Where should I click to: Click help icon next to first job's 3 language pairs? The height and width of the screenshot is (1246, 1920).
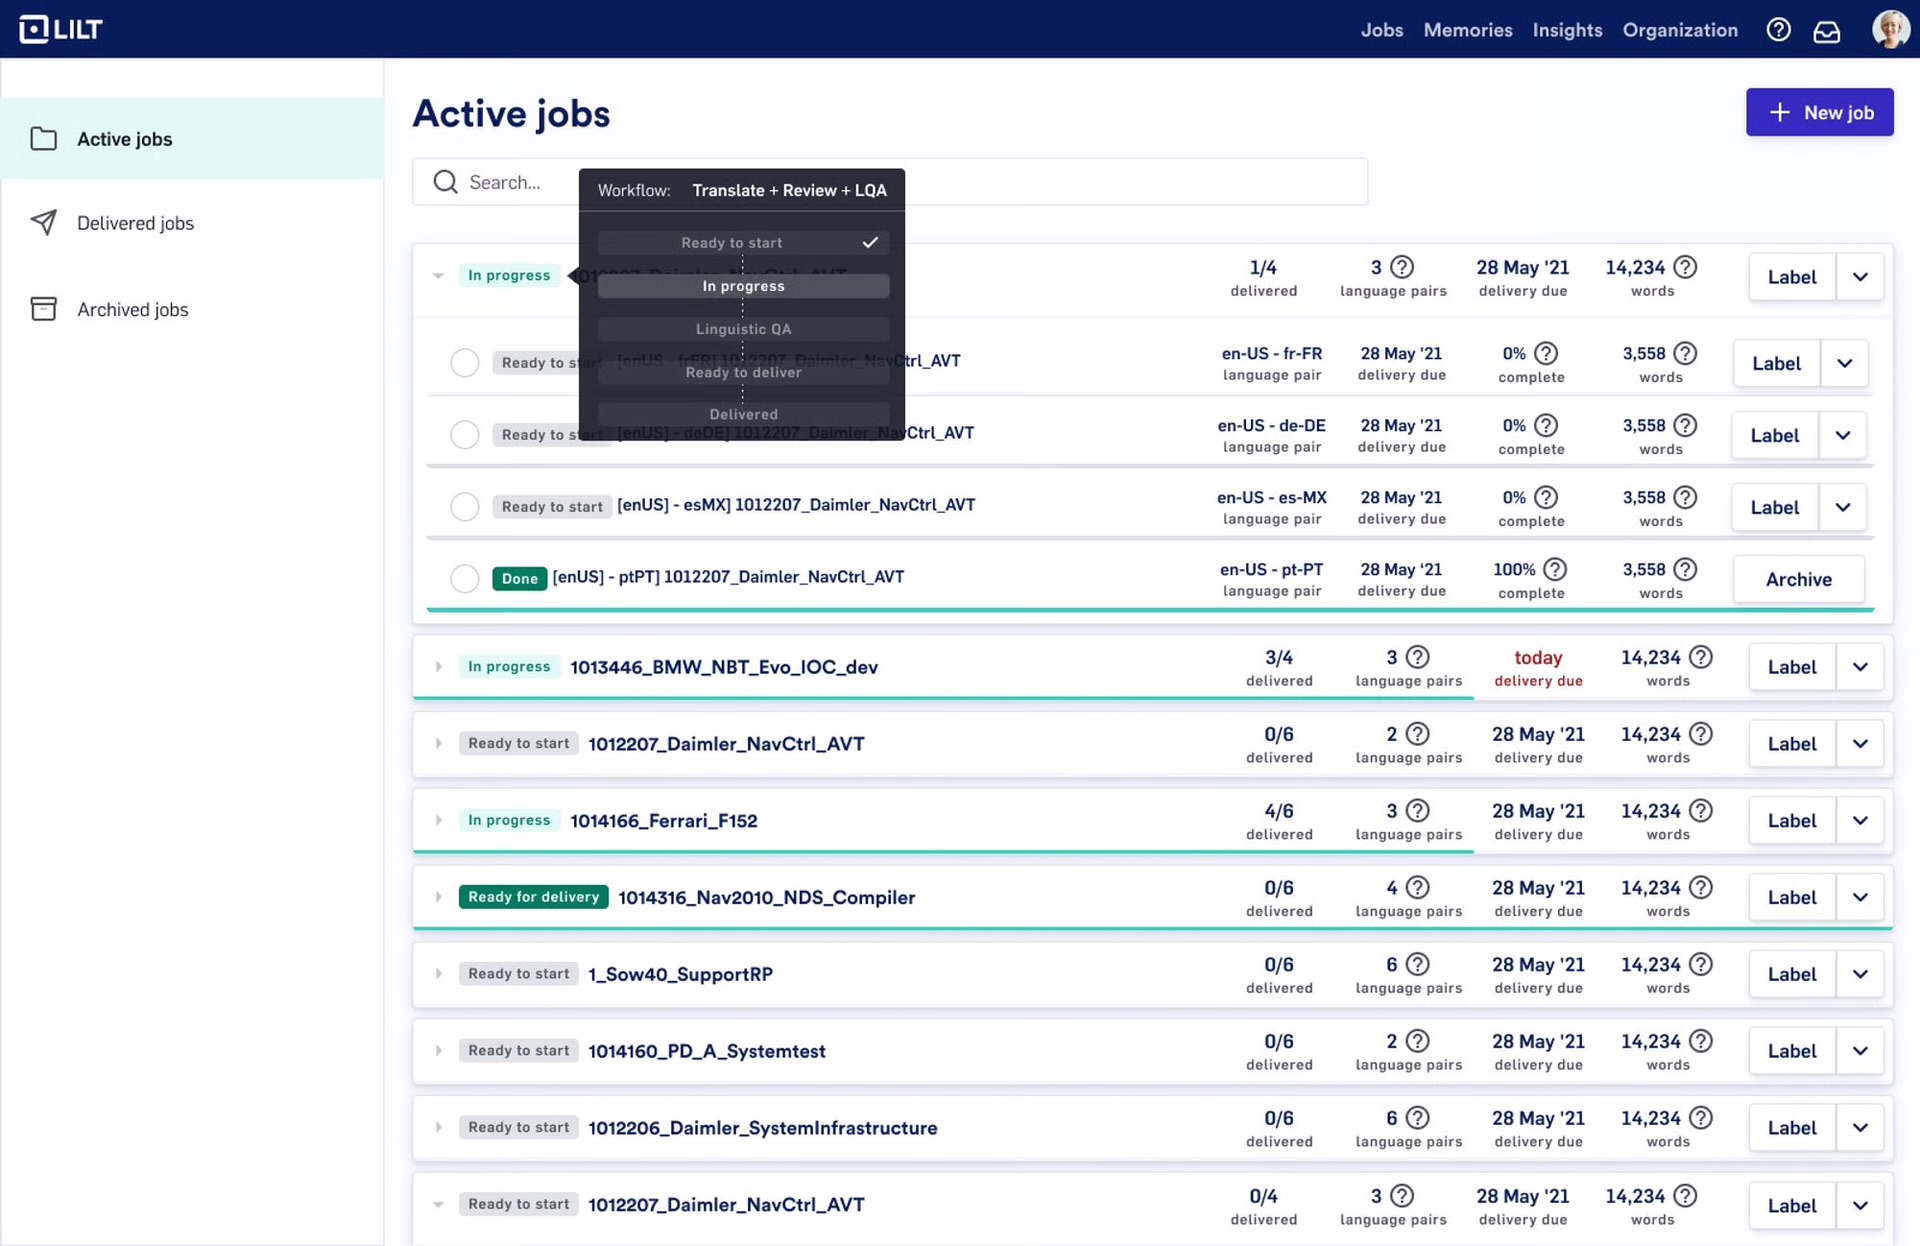(x=1402, y=267)
